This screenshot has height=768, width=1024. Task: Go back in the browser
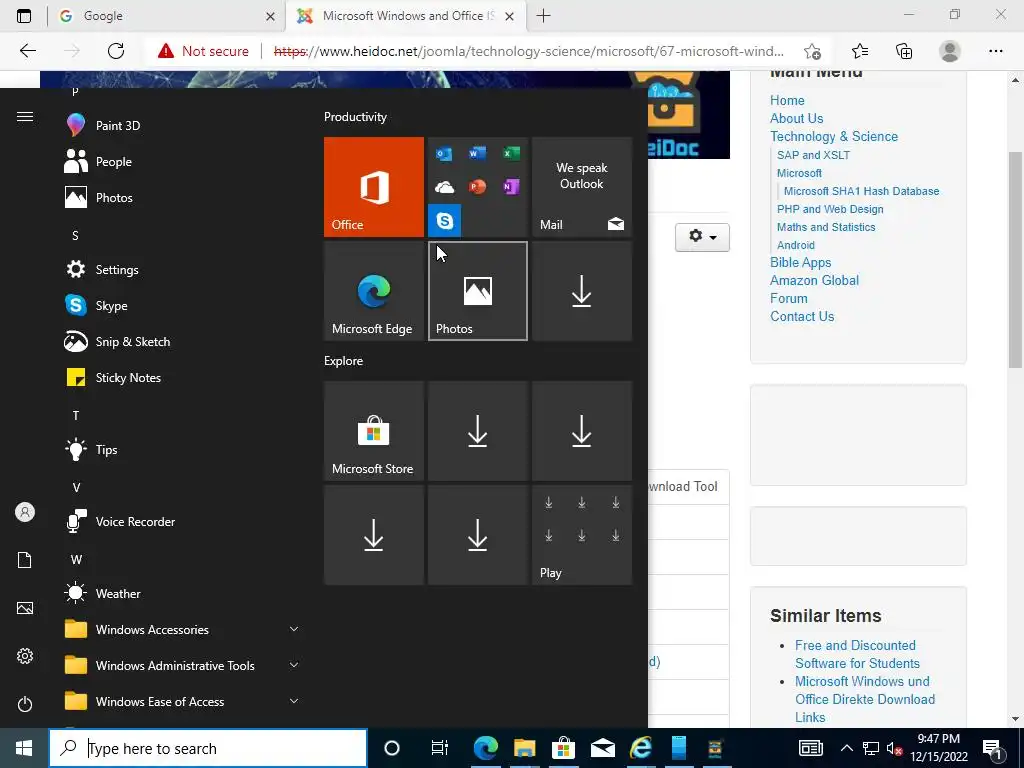coord(27,51)
